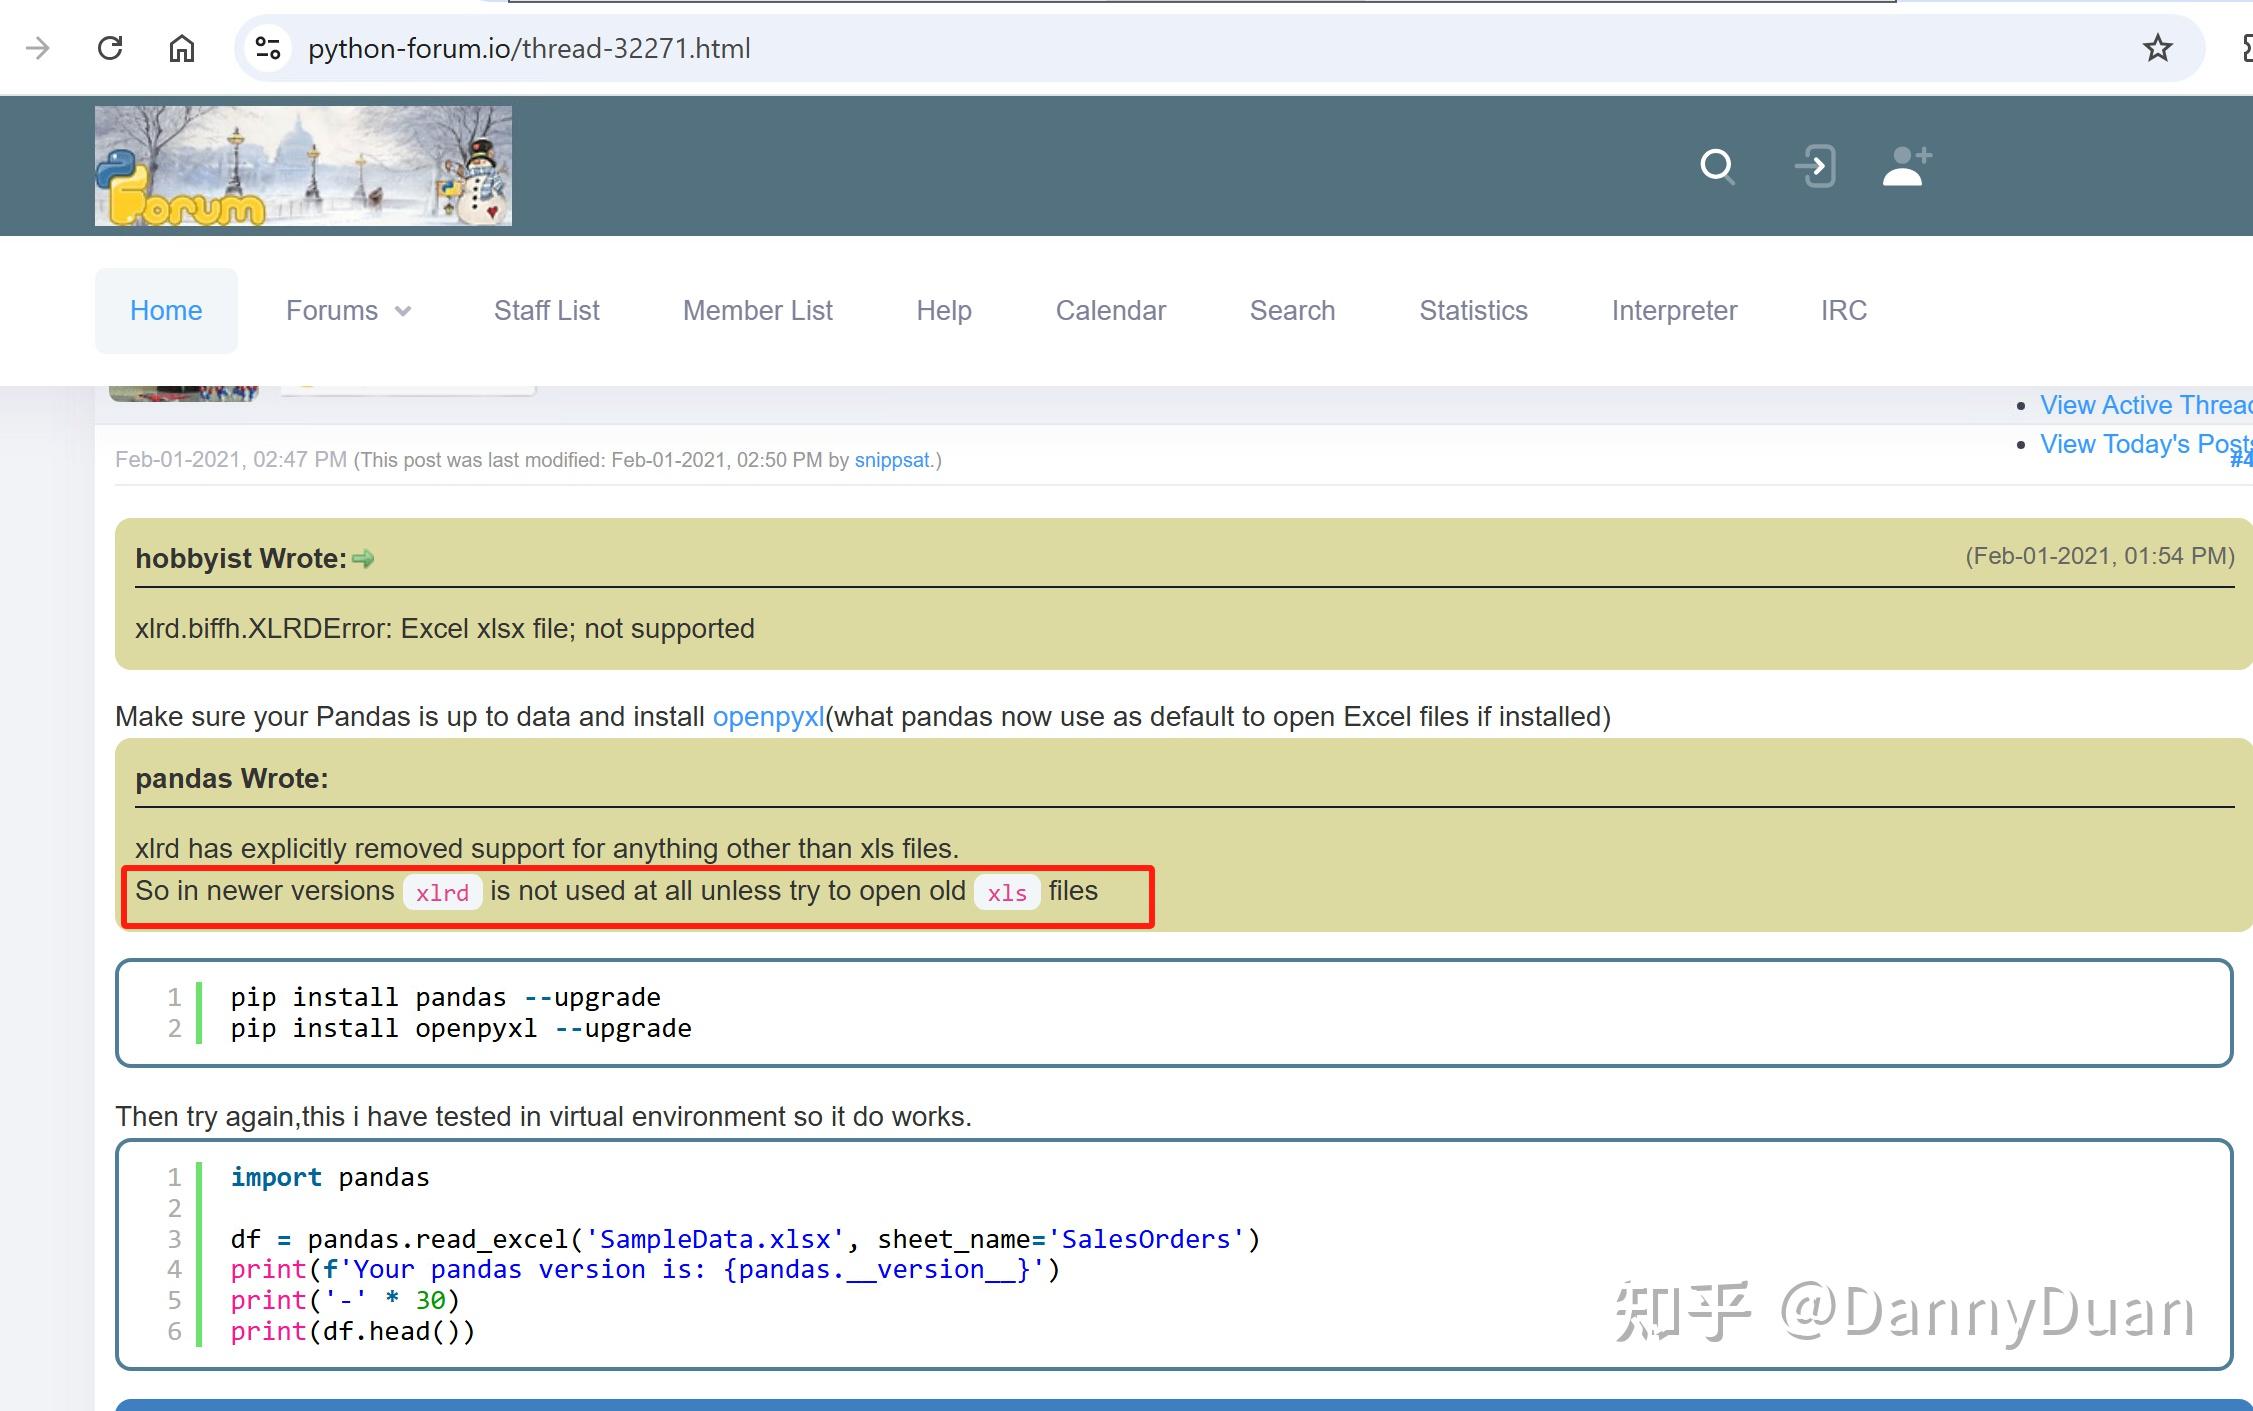The image size is (2253, 1411).
Task: Click green arrow beside hobbyist Wrote
Action: [363, 559]
